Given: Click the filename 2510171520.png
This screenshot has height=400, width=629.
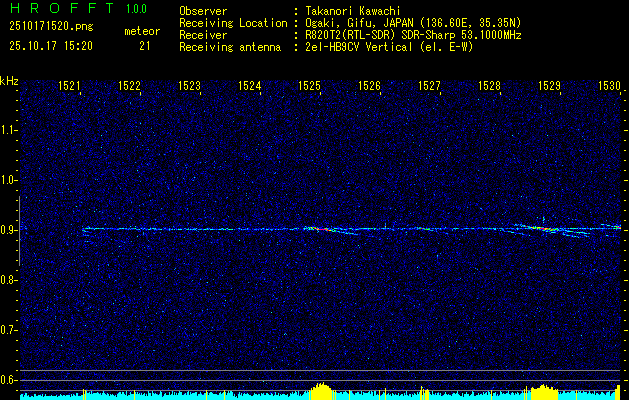Looking at the screenshot, I should [x=51, y=27].
